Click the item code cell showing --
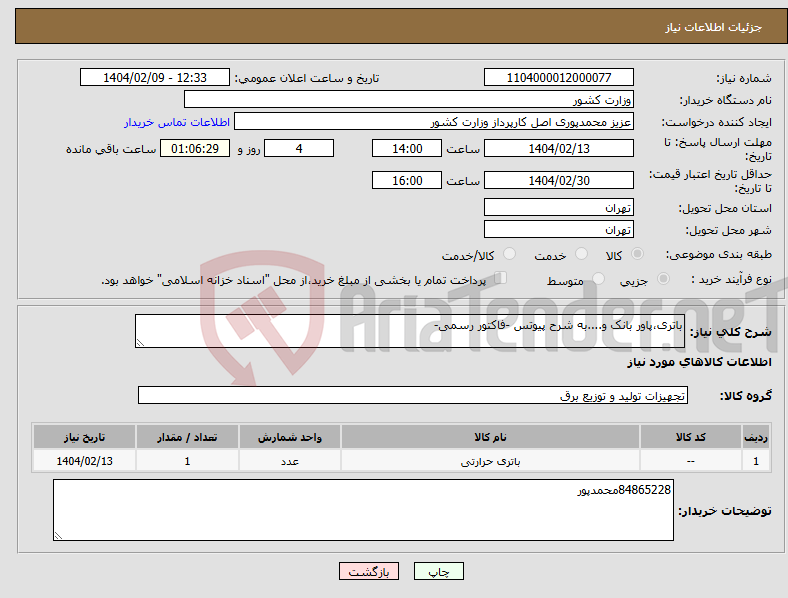This screenshot has width=788, height=598. click(x=691, y=461)
